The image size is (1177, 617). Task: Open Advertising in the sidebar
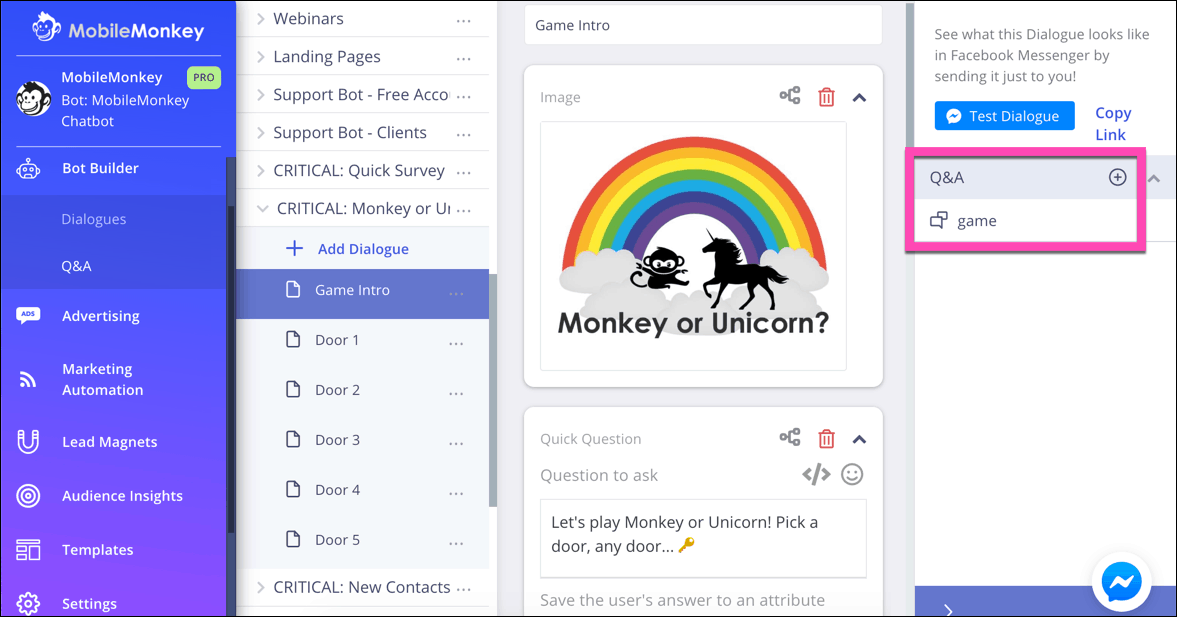click(x=101, y=316)
